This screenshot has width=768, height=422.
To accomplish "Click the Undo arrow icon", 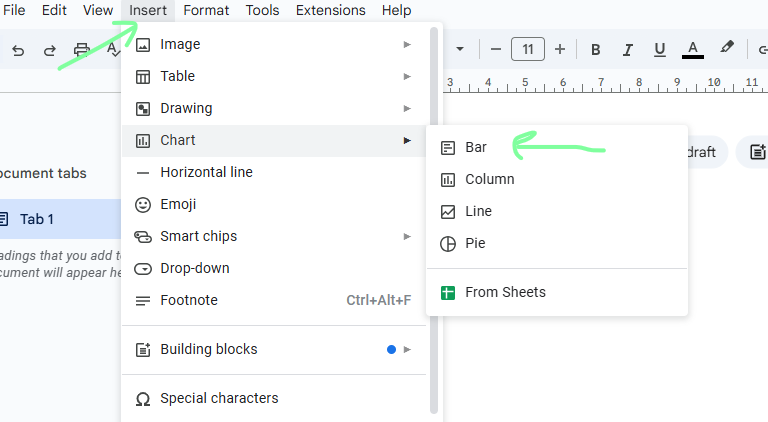I will click(18, 50).
